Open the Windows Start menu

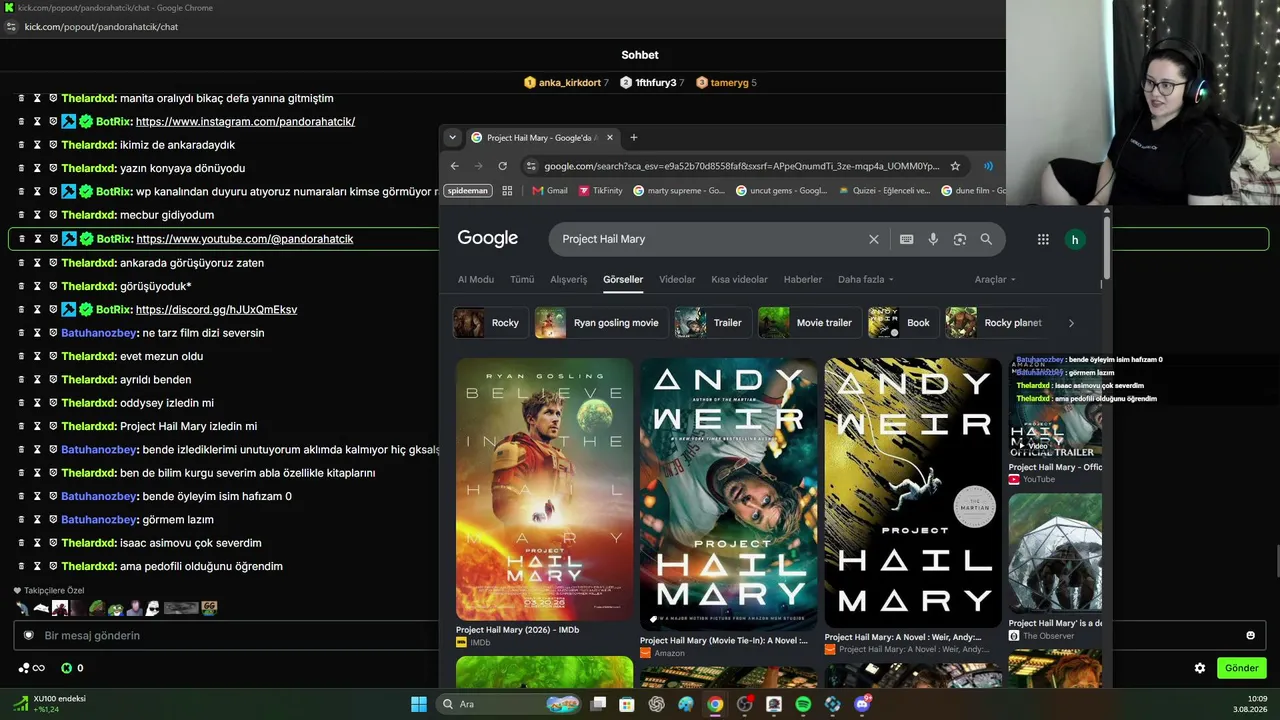(419, 704)
